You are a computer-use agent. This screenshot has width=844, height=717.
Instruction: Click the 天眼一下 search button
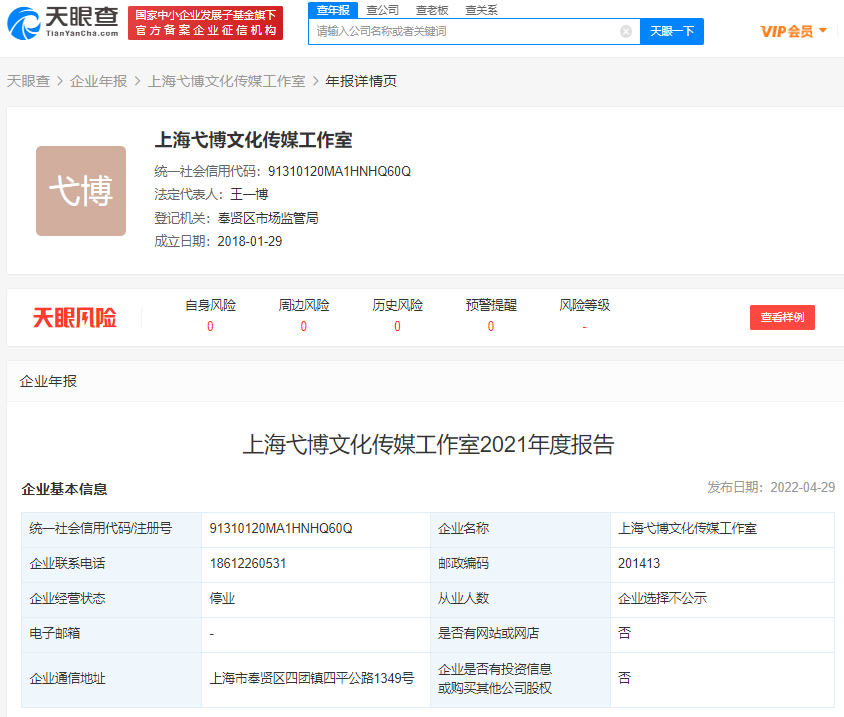pos(671,31)
